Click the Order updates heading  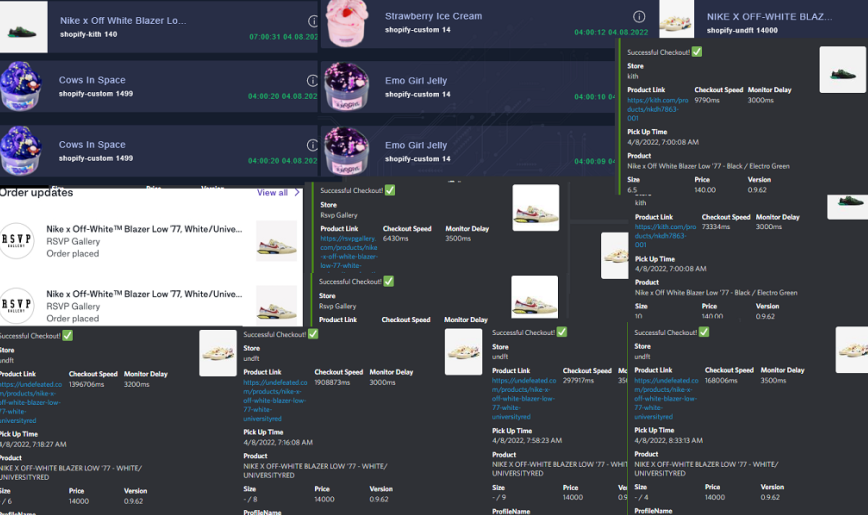37,193
